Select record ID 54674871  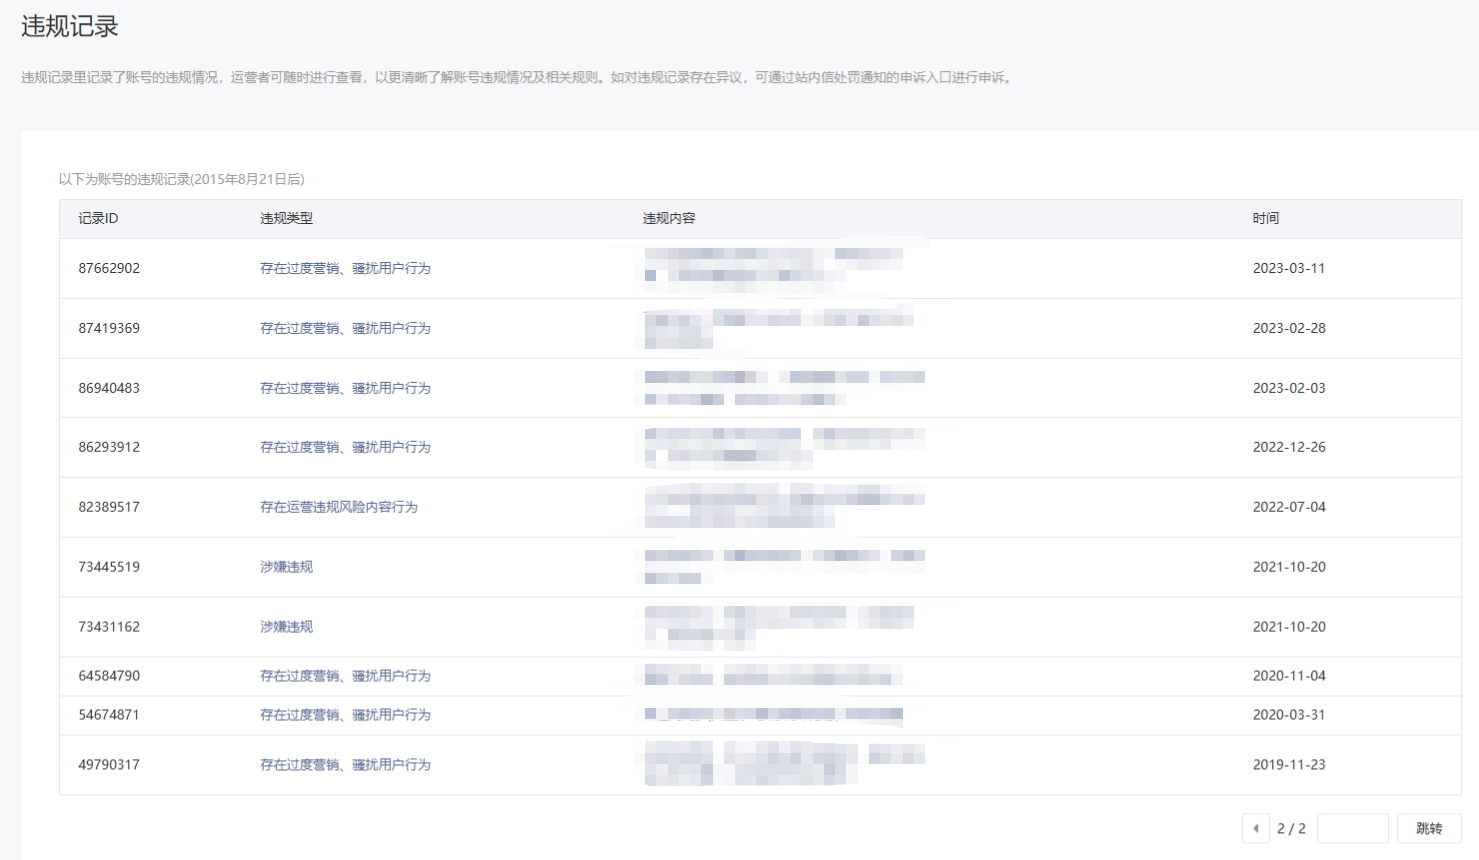click(x=109, y=715)
